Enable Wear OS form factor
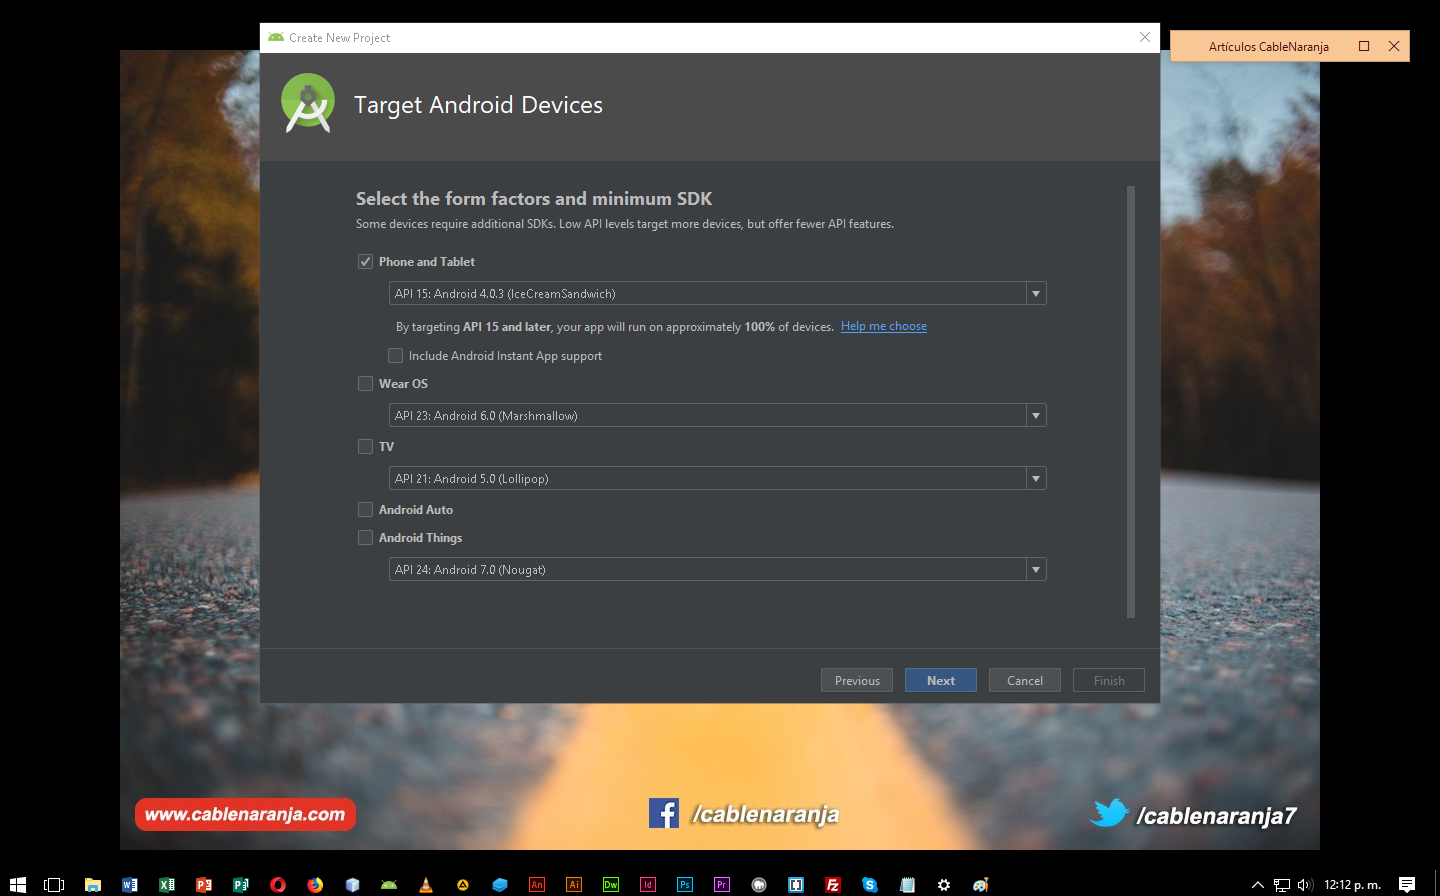The height and width of the screenshot is (896, 1440). (x=366, y=383)
